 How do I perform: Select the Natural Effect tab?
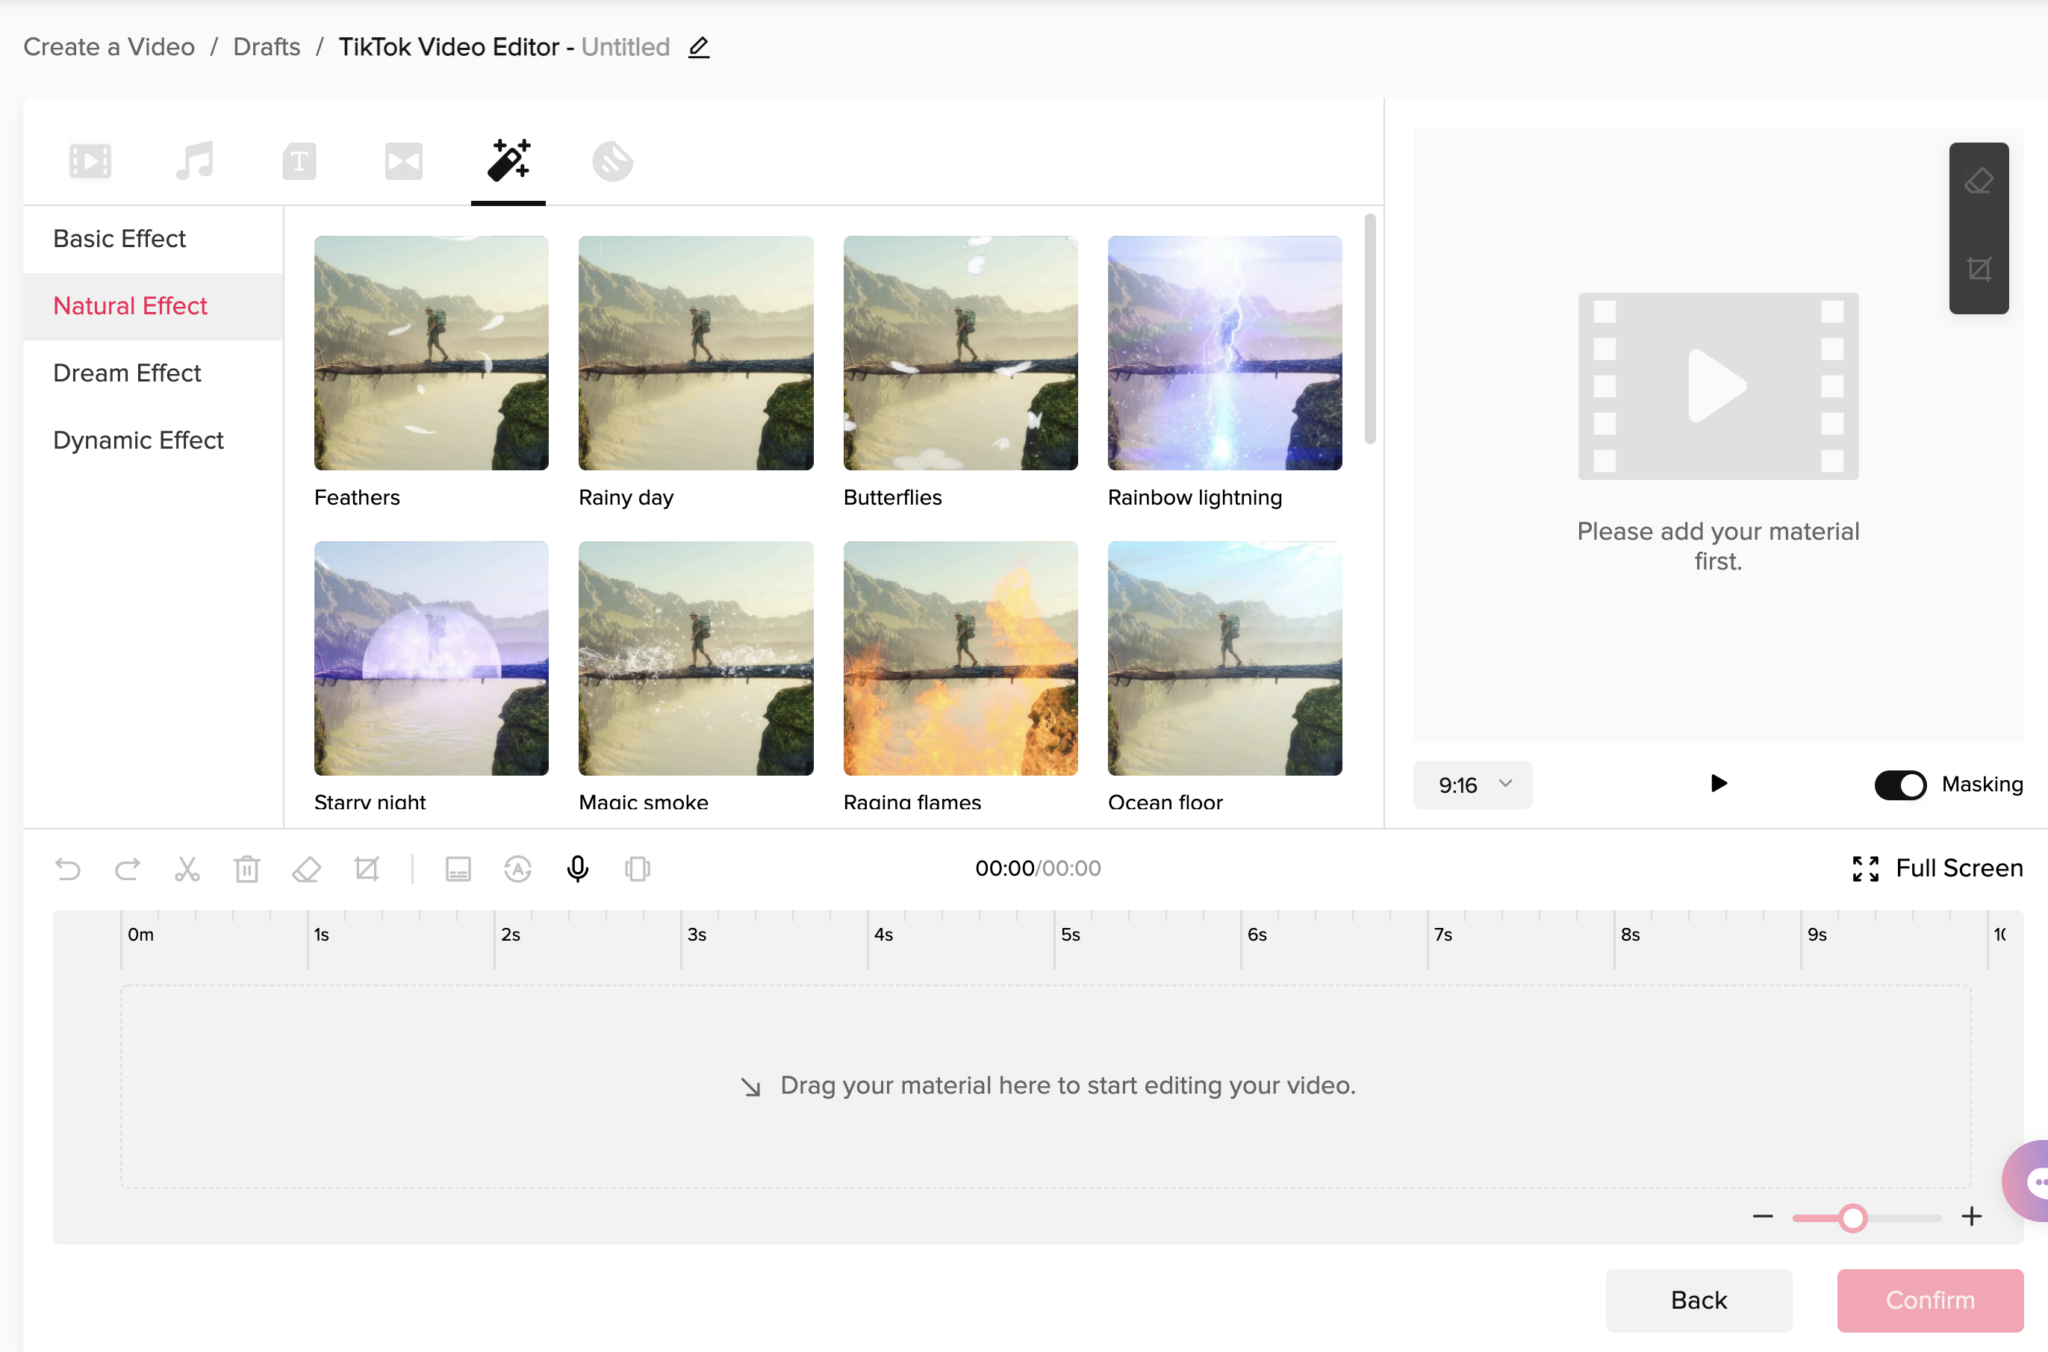point(130,305)
